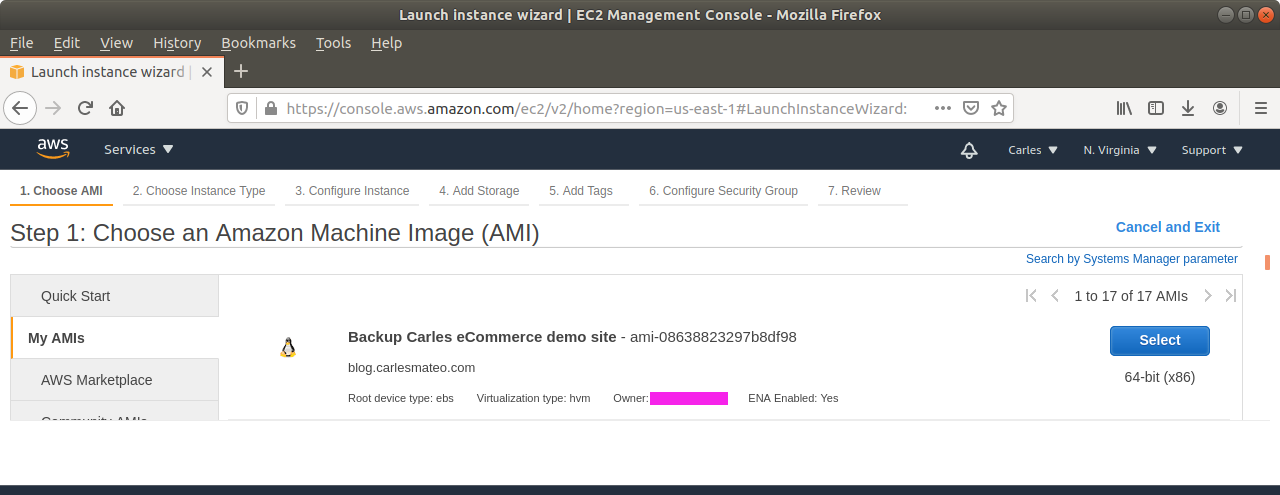Image resolution: width=1280 pixels, height=495 pixels.
Task: Click the 1 to 17 of 17 AMIs text
Action: [1131, 296]
